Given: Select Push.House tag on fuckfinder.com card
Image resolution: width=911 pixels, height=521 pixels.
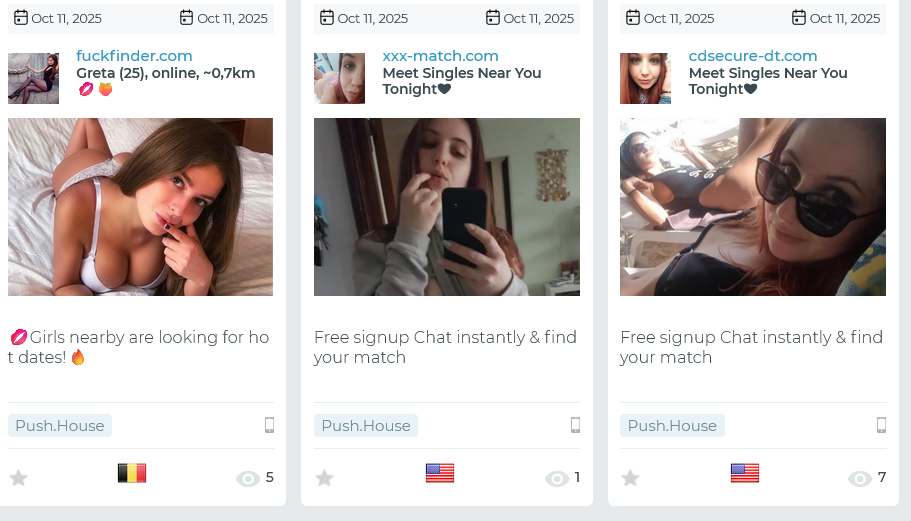Looking at the screenshot, I should coord(60,426).
